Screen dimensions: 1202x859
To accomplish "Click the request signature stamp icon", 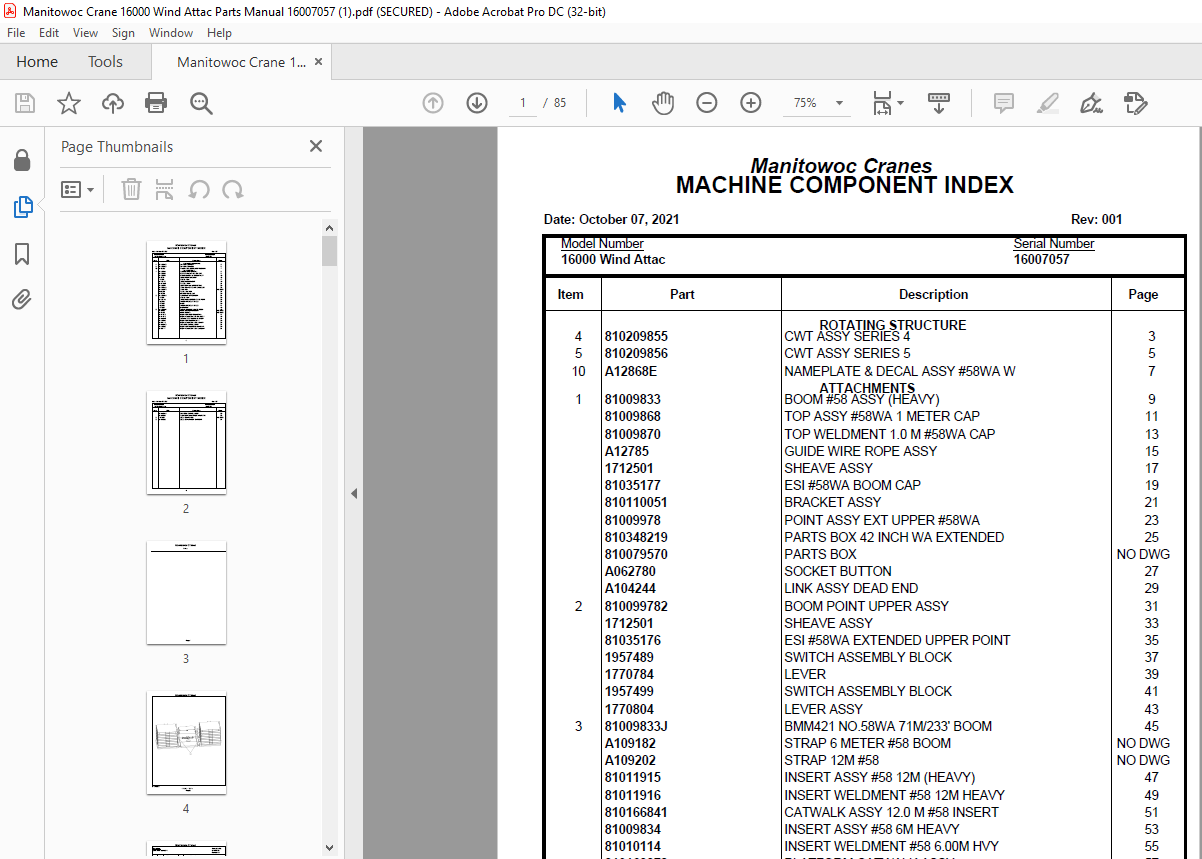I will pyautogui.click(x=1135, y=103).
